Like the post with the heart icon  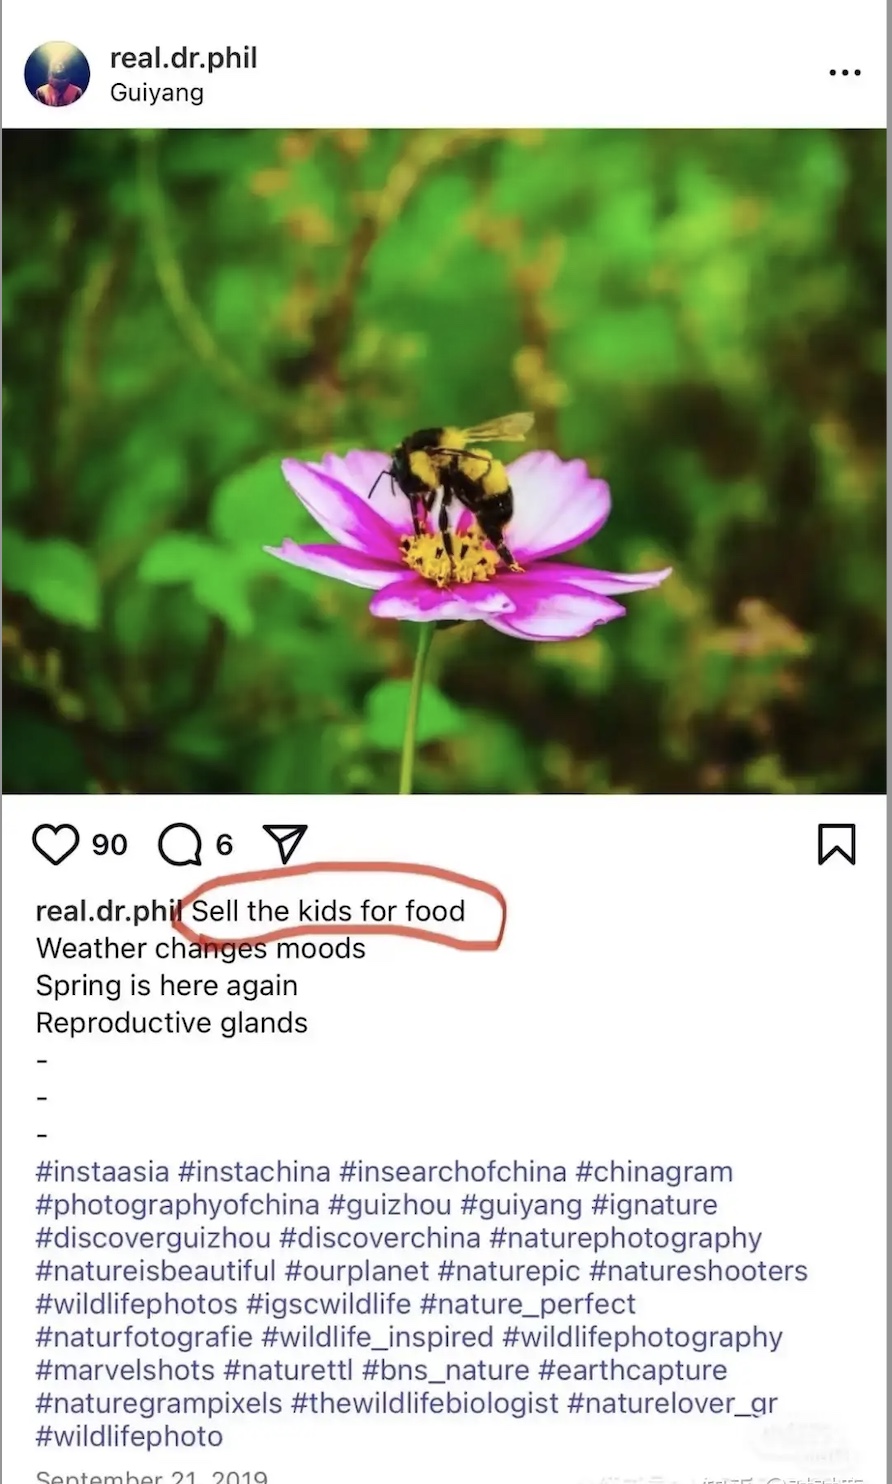55,845
